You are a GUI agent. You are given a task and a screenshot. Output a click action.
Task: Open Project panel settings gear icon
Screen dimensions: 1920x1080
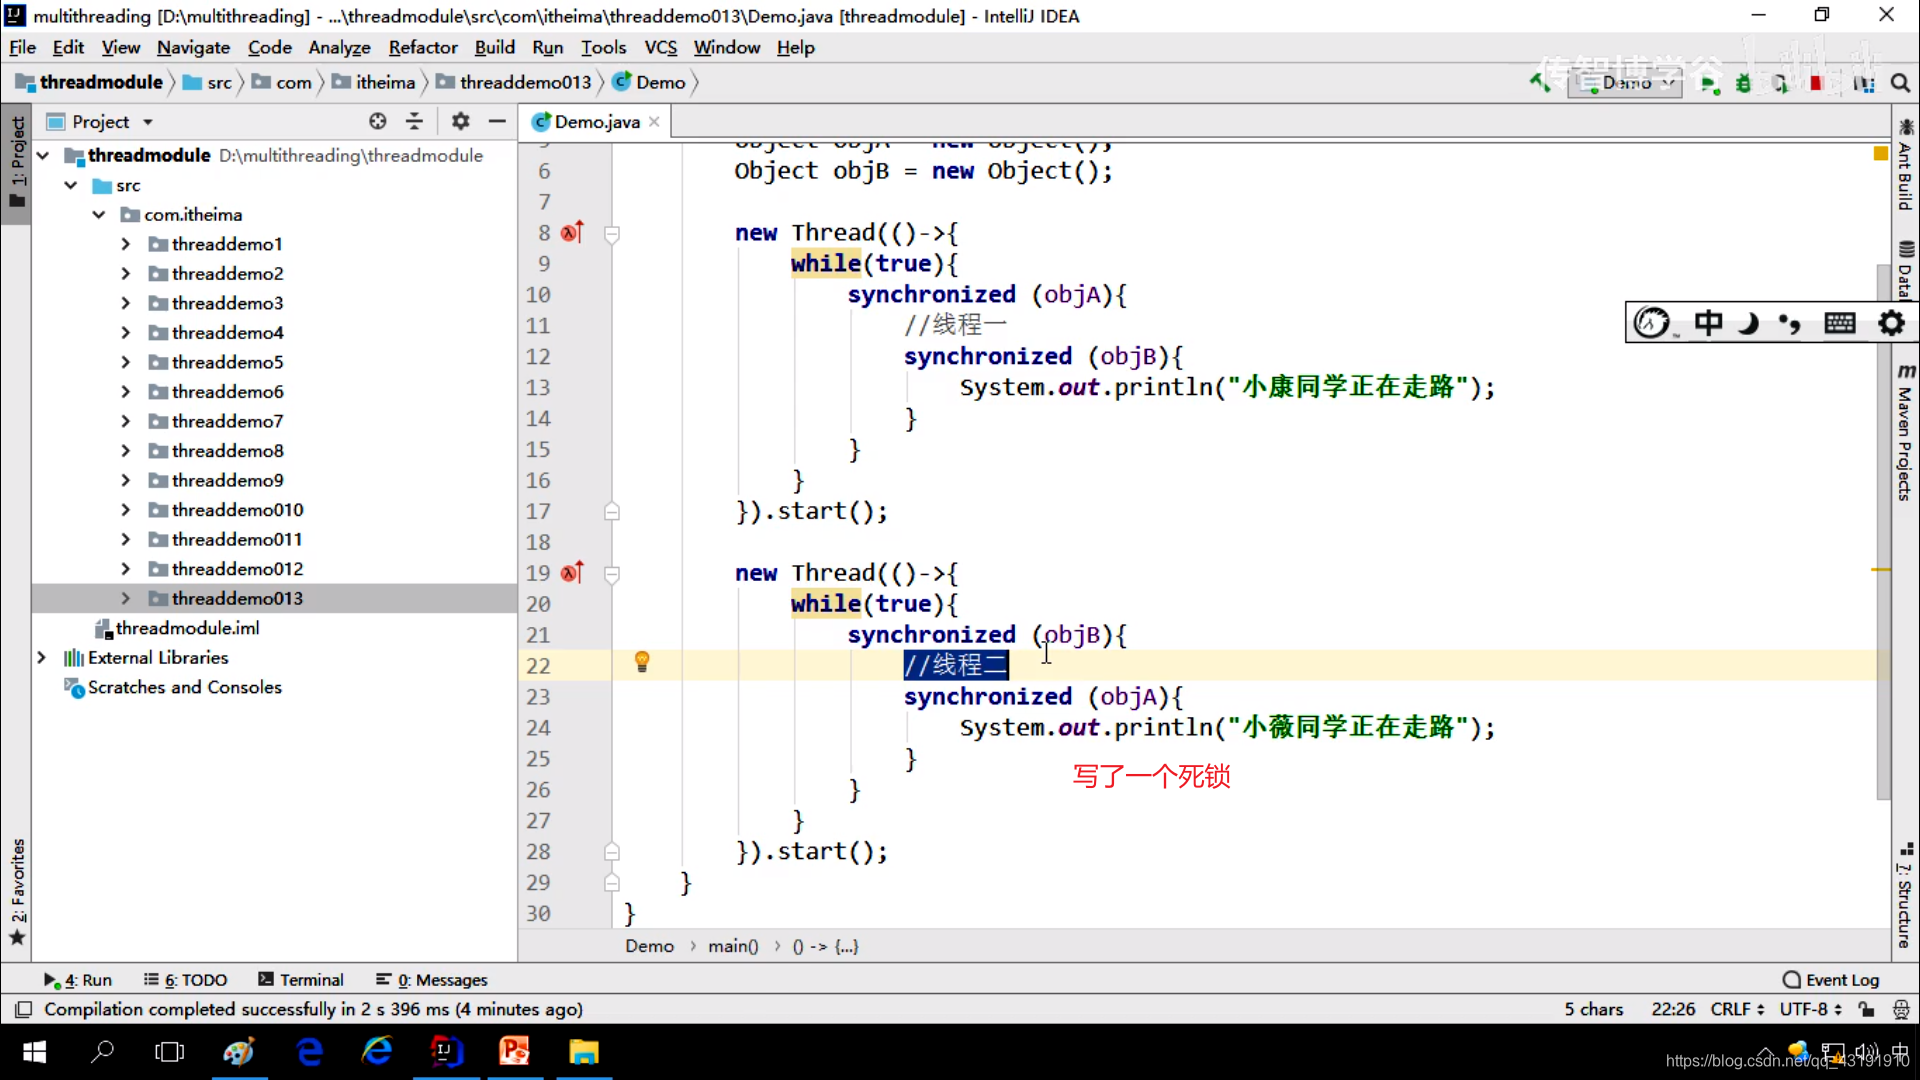460,121
